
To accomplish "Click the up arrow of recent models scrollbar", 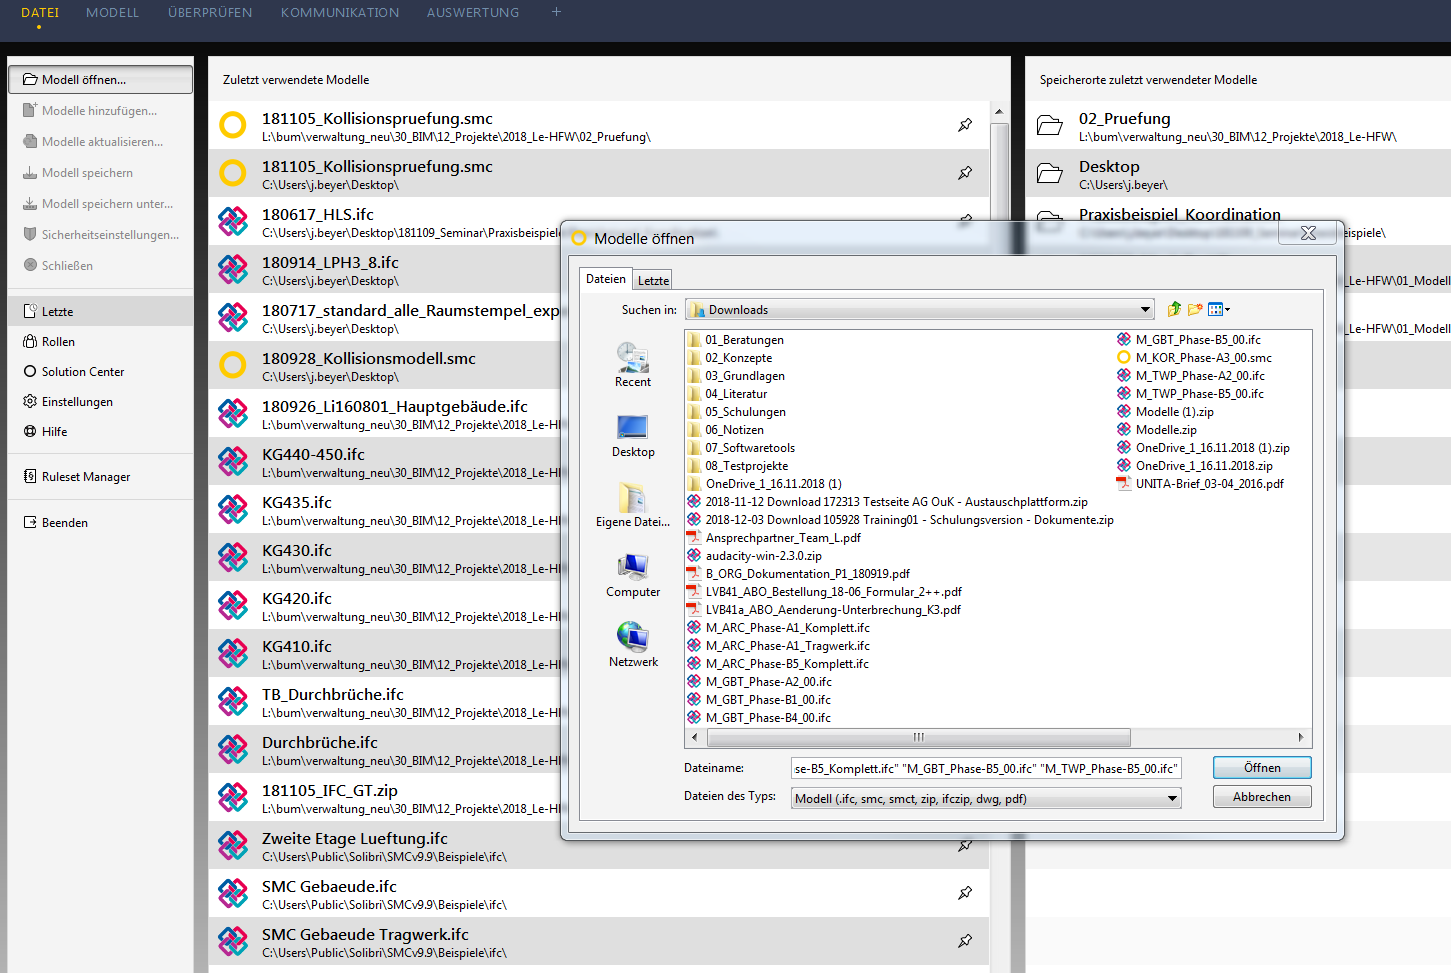I will click(999, 111).
